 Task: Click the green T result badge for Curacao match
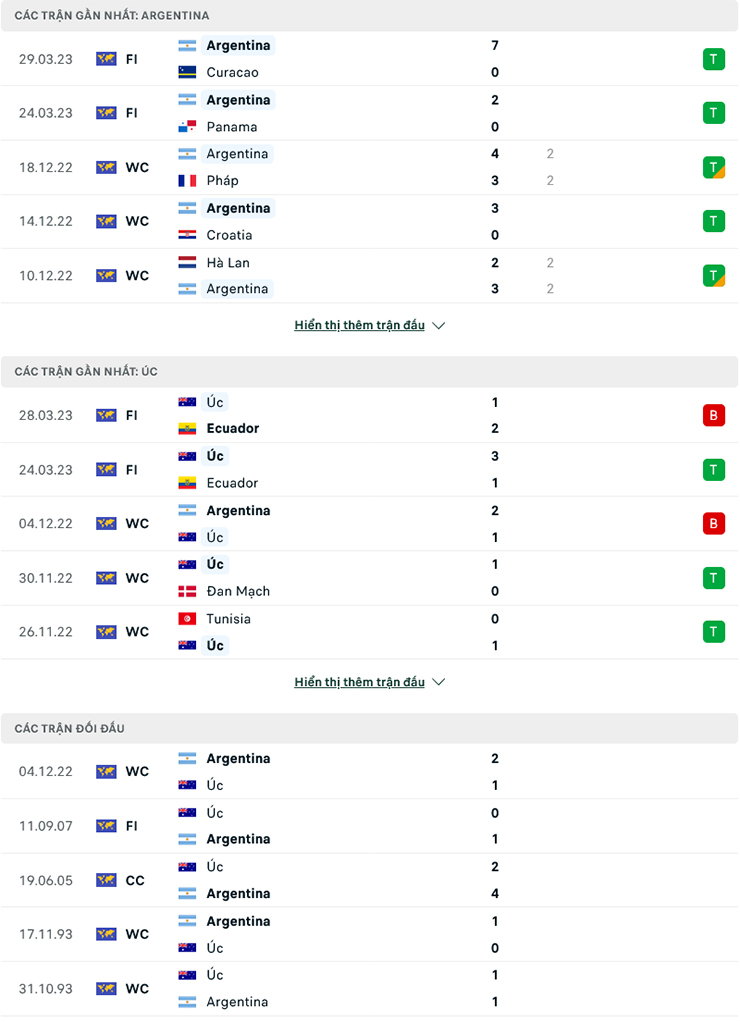point(714,59)
